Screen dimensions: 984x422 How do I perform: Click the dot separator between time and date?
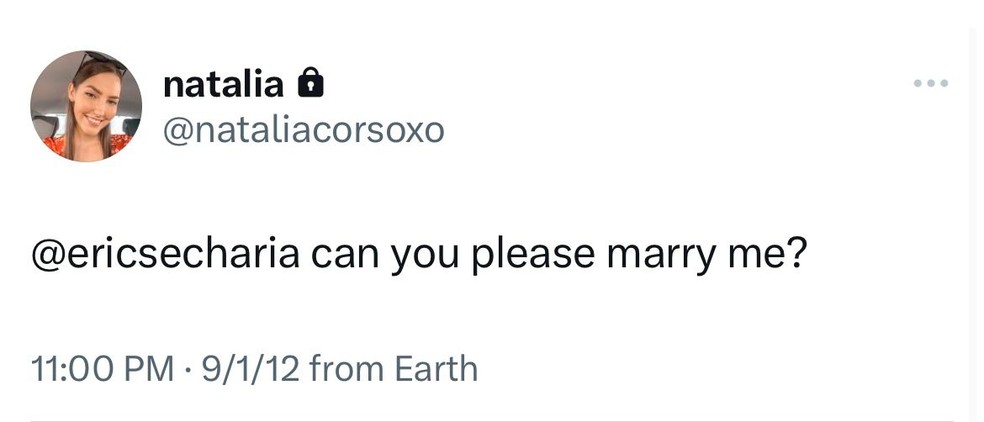188,370
